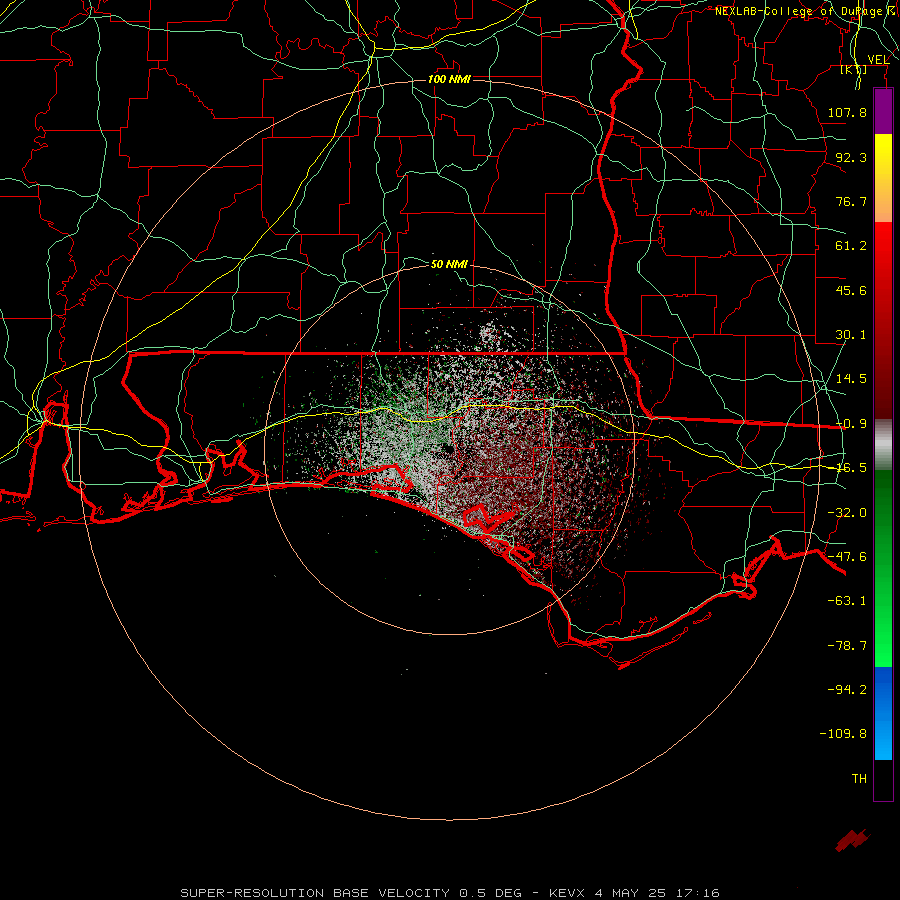The image size is (900, 900).
Task: Click the KEVX station identifier in caption
Action: pos(569,893)
